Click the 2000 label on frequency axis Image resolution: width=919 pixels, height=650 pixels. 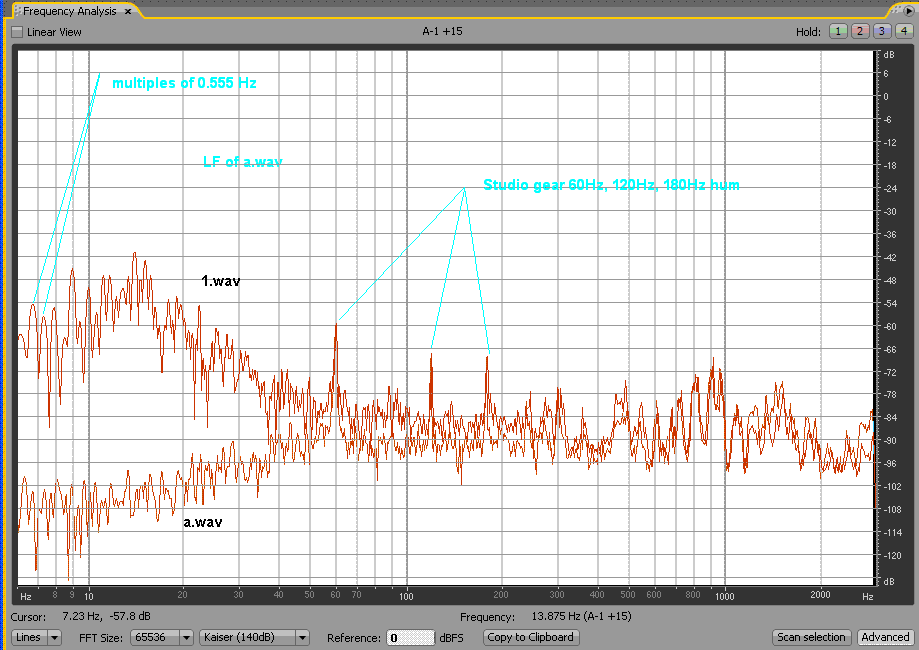click(820, 594)
